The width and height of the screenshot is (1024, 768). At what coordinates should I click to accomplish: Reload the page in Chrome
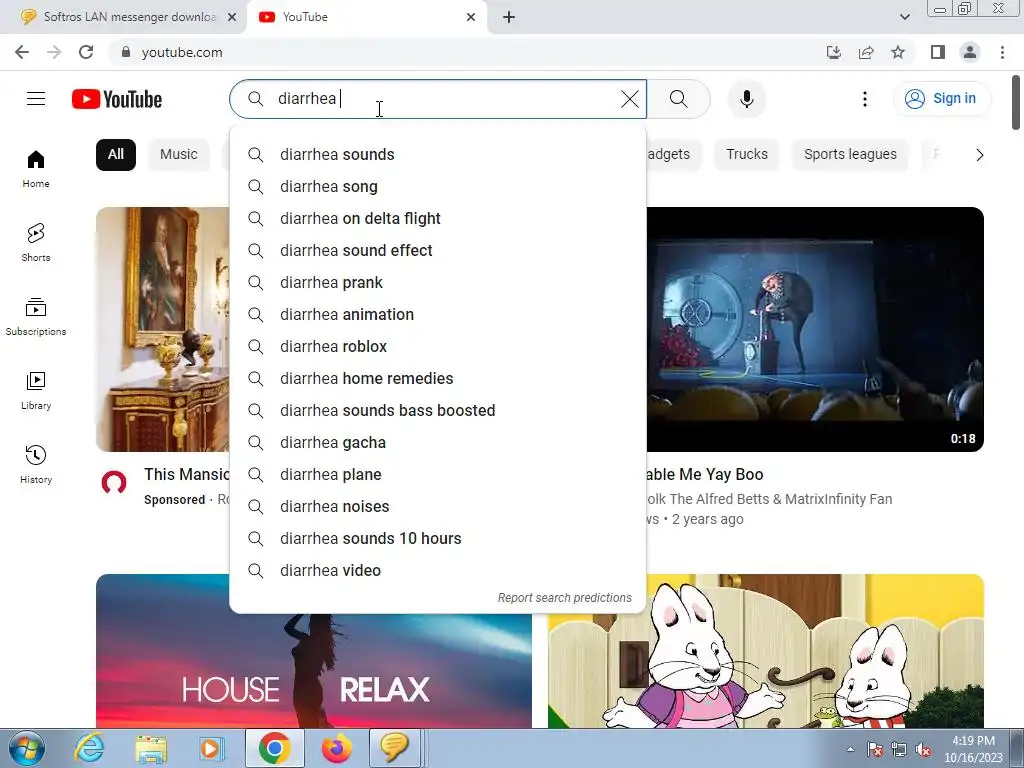86,52
